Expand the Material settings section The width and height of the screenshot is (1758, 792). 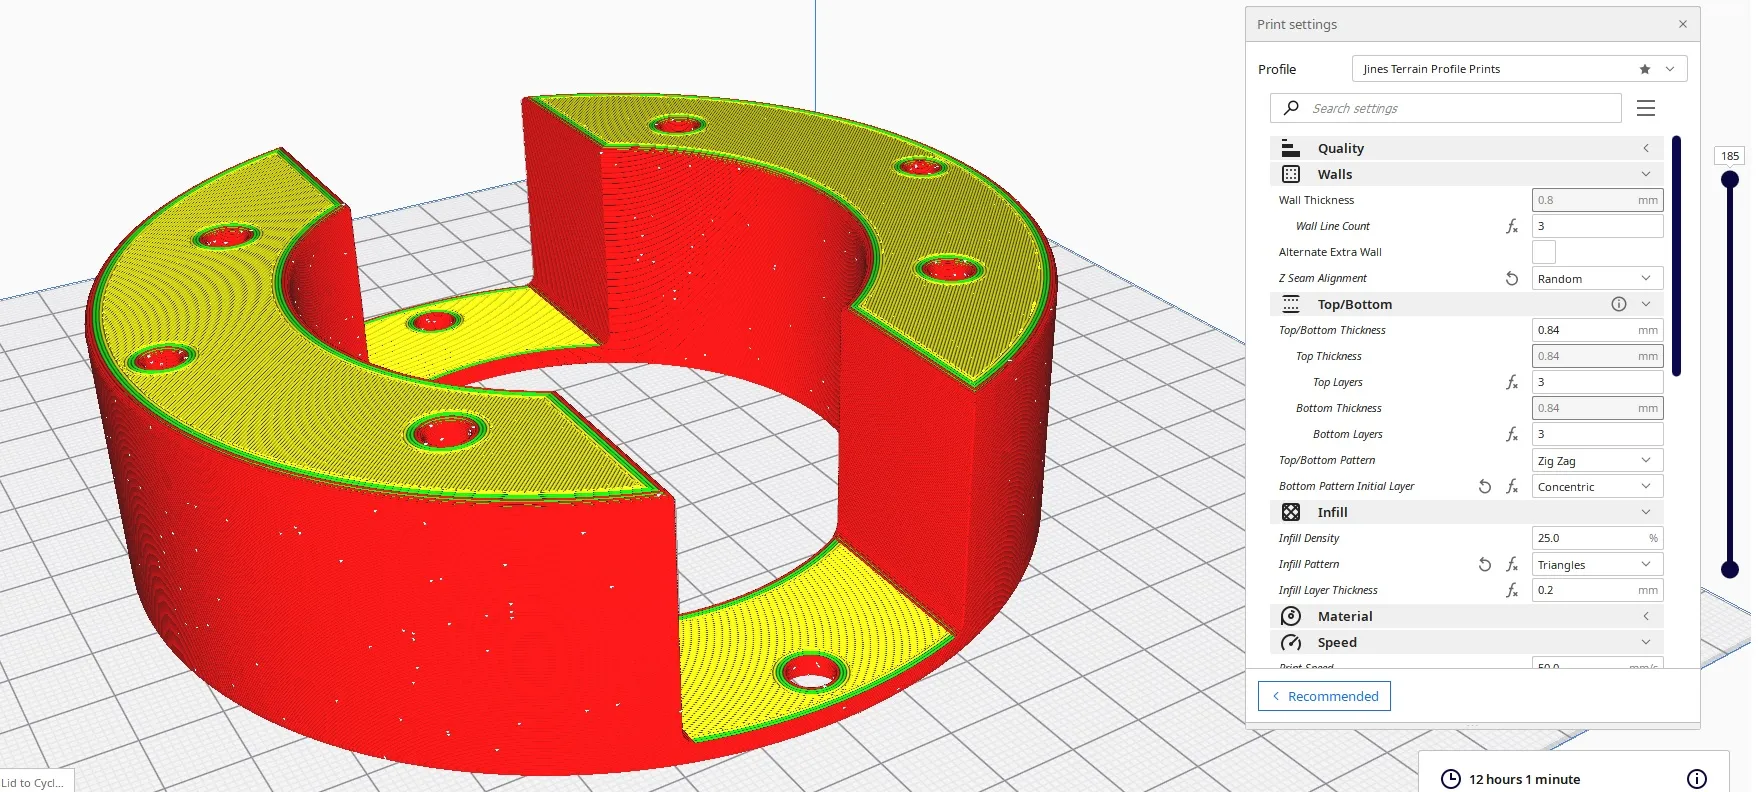[1466, 616]
